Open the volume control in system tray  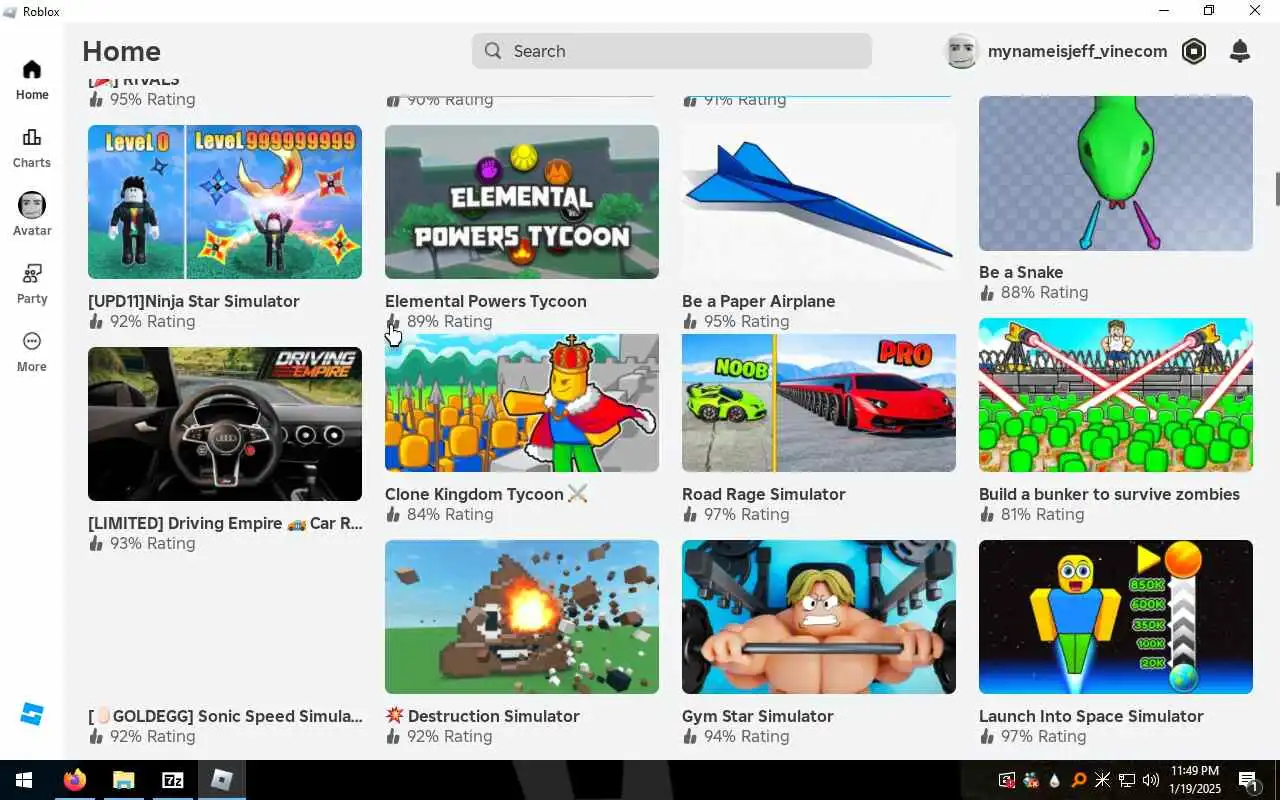tap(1150, 780)
